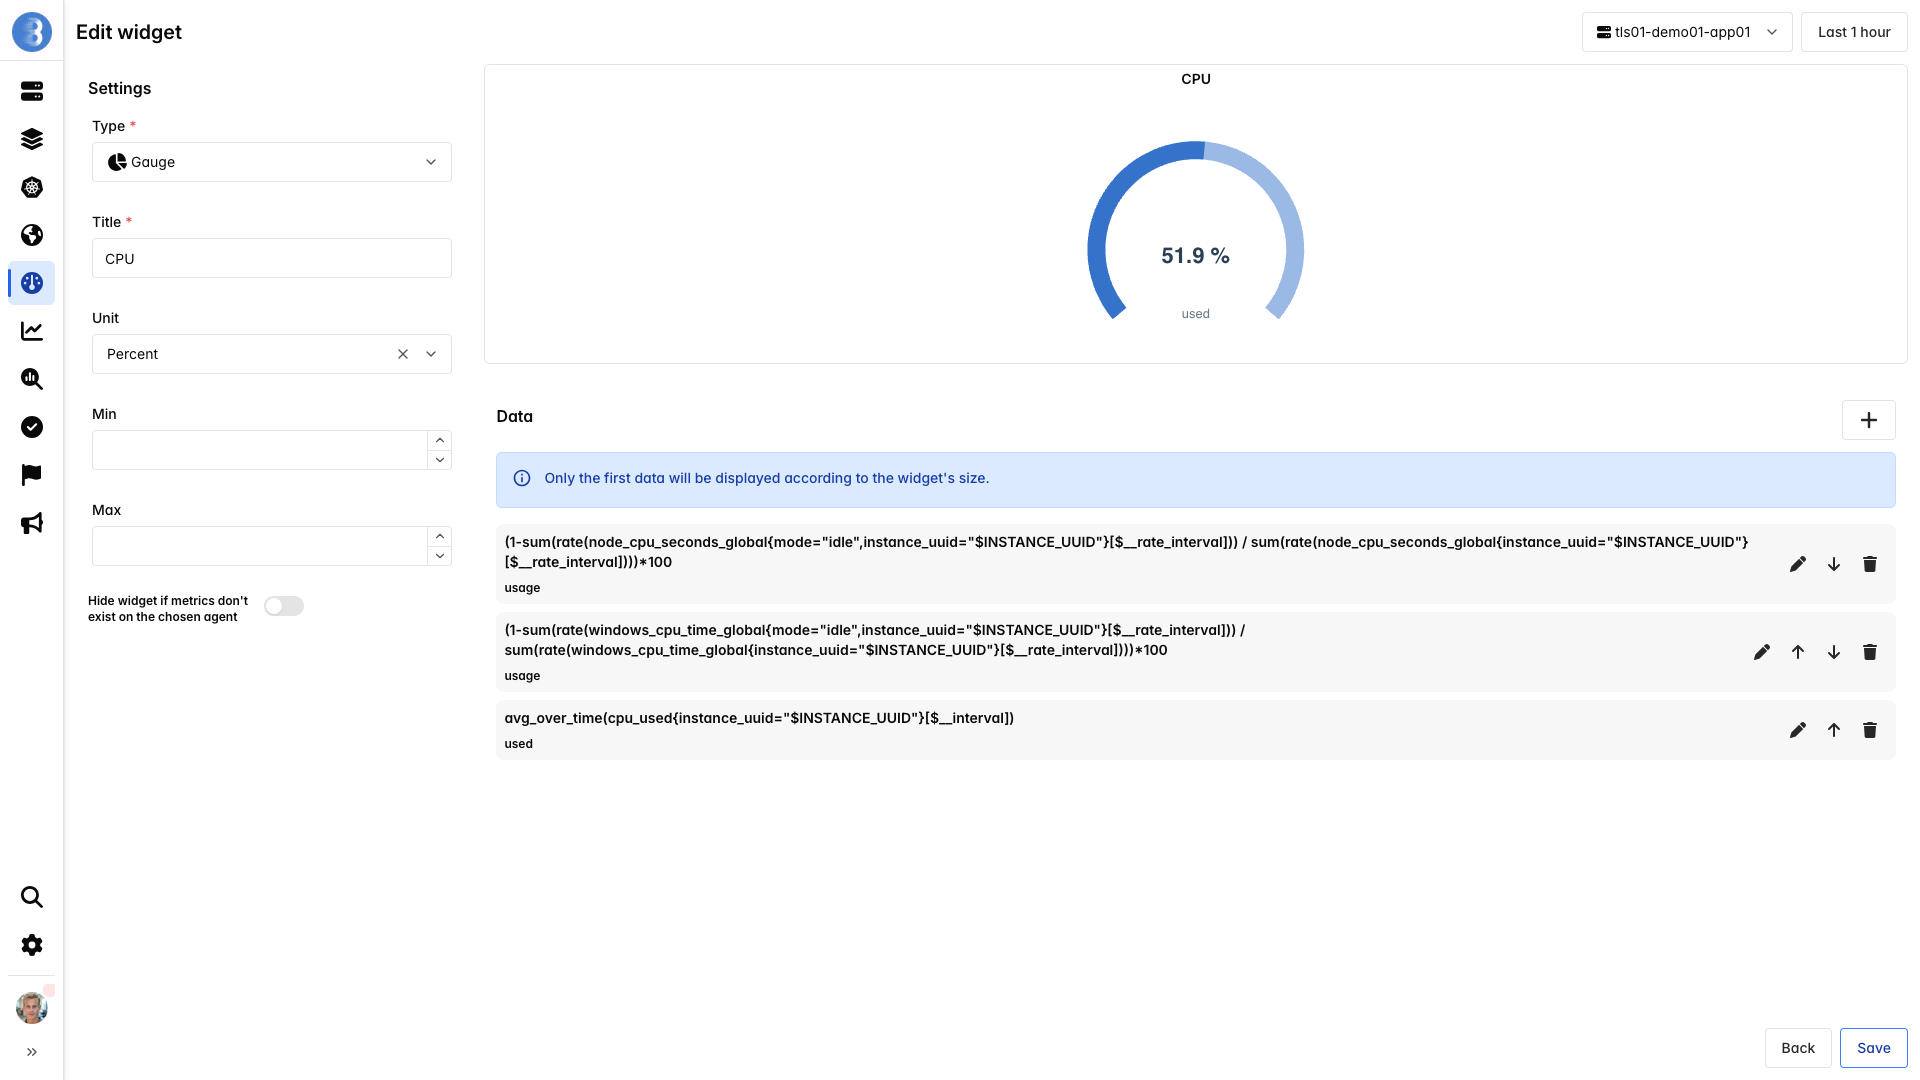1920x1080 pixels.
Task: Open the search icon in sidebar
Action: click(x=32, y=897)
